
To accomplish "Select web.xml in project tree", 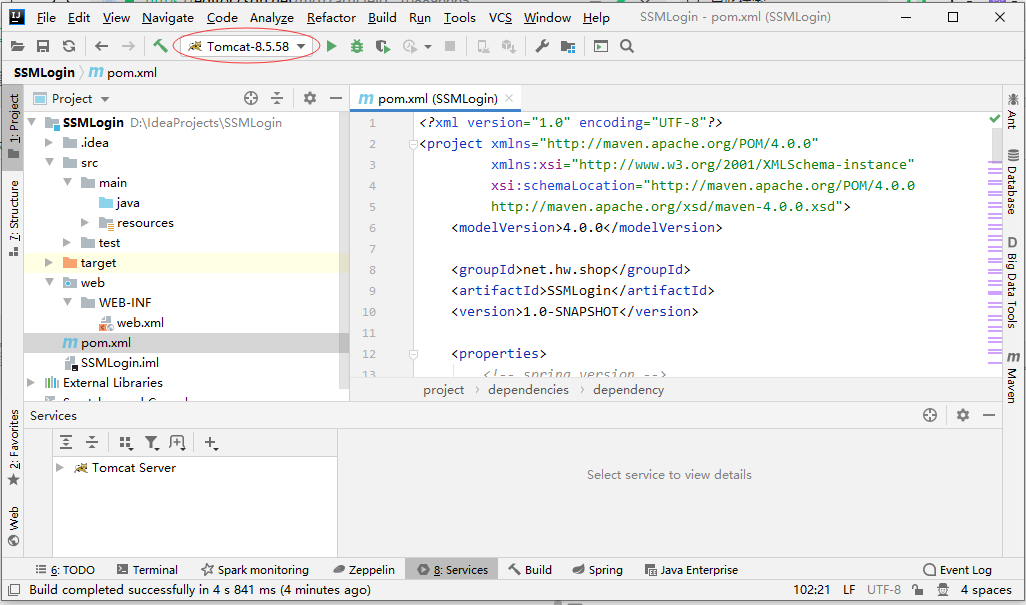I will coord(140,322).
